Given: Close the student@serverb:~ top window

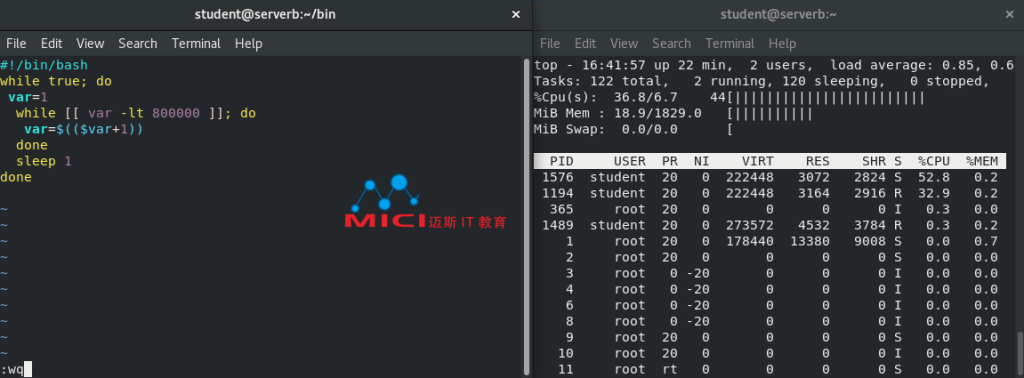Looking at the screenshot, I should [x=1010, y=14].
